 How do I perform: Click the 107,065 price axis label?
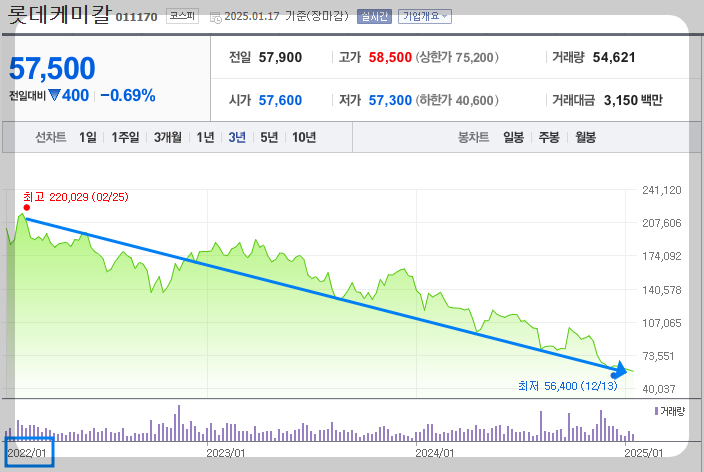662,323
